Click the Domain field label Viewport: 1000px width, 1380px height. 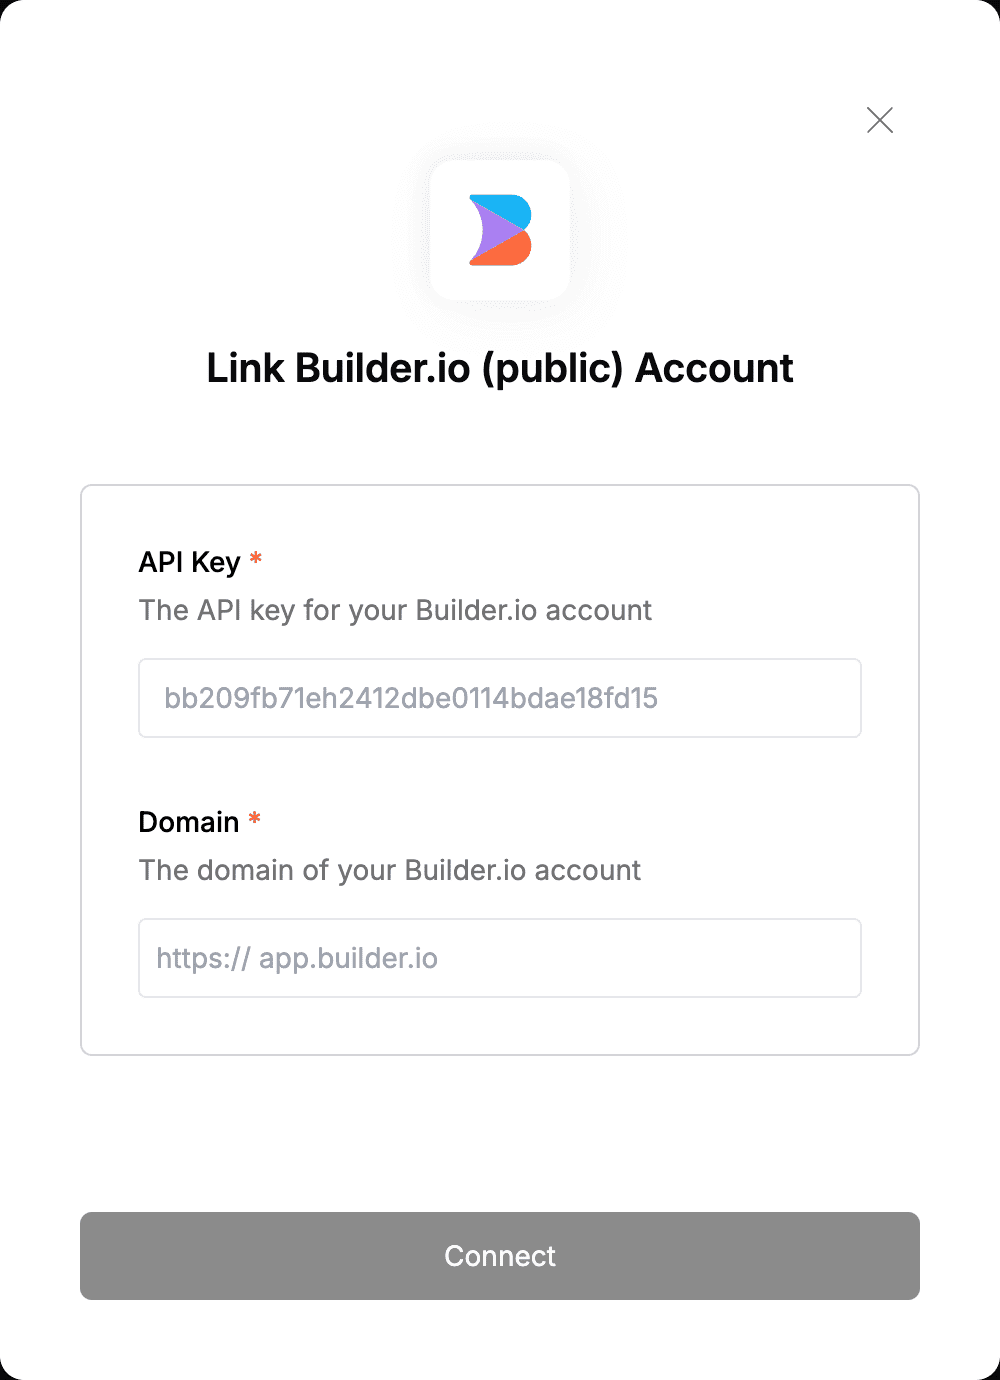point(189,822)
